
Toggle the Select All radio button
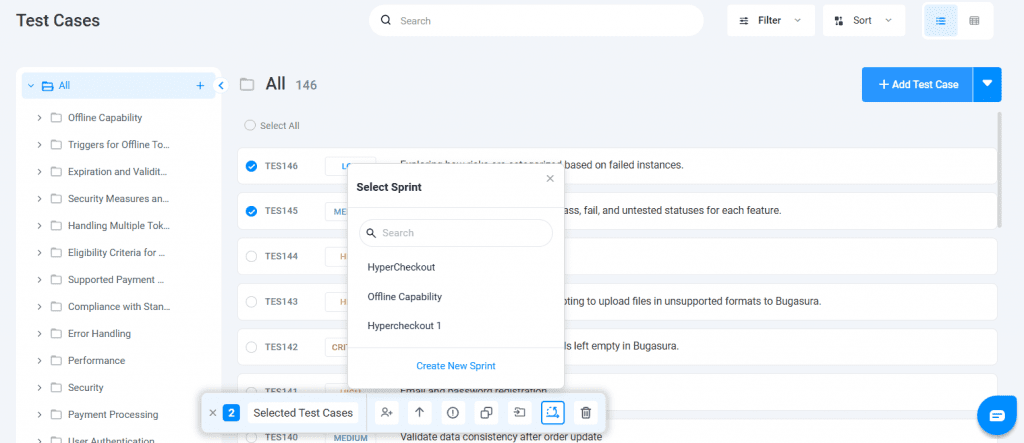[x=250, y=126]
